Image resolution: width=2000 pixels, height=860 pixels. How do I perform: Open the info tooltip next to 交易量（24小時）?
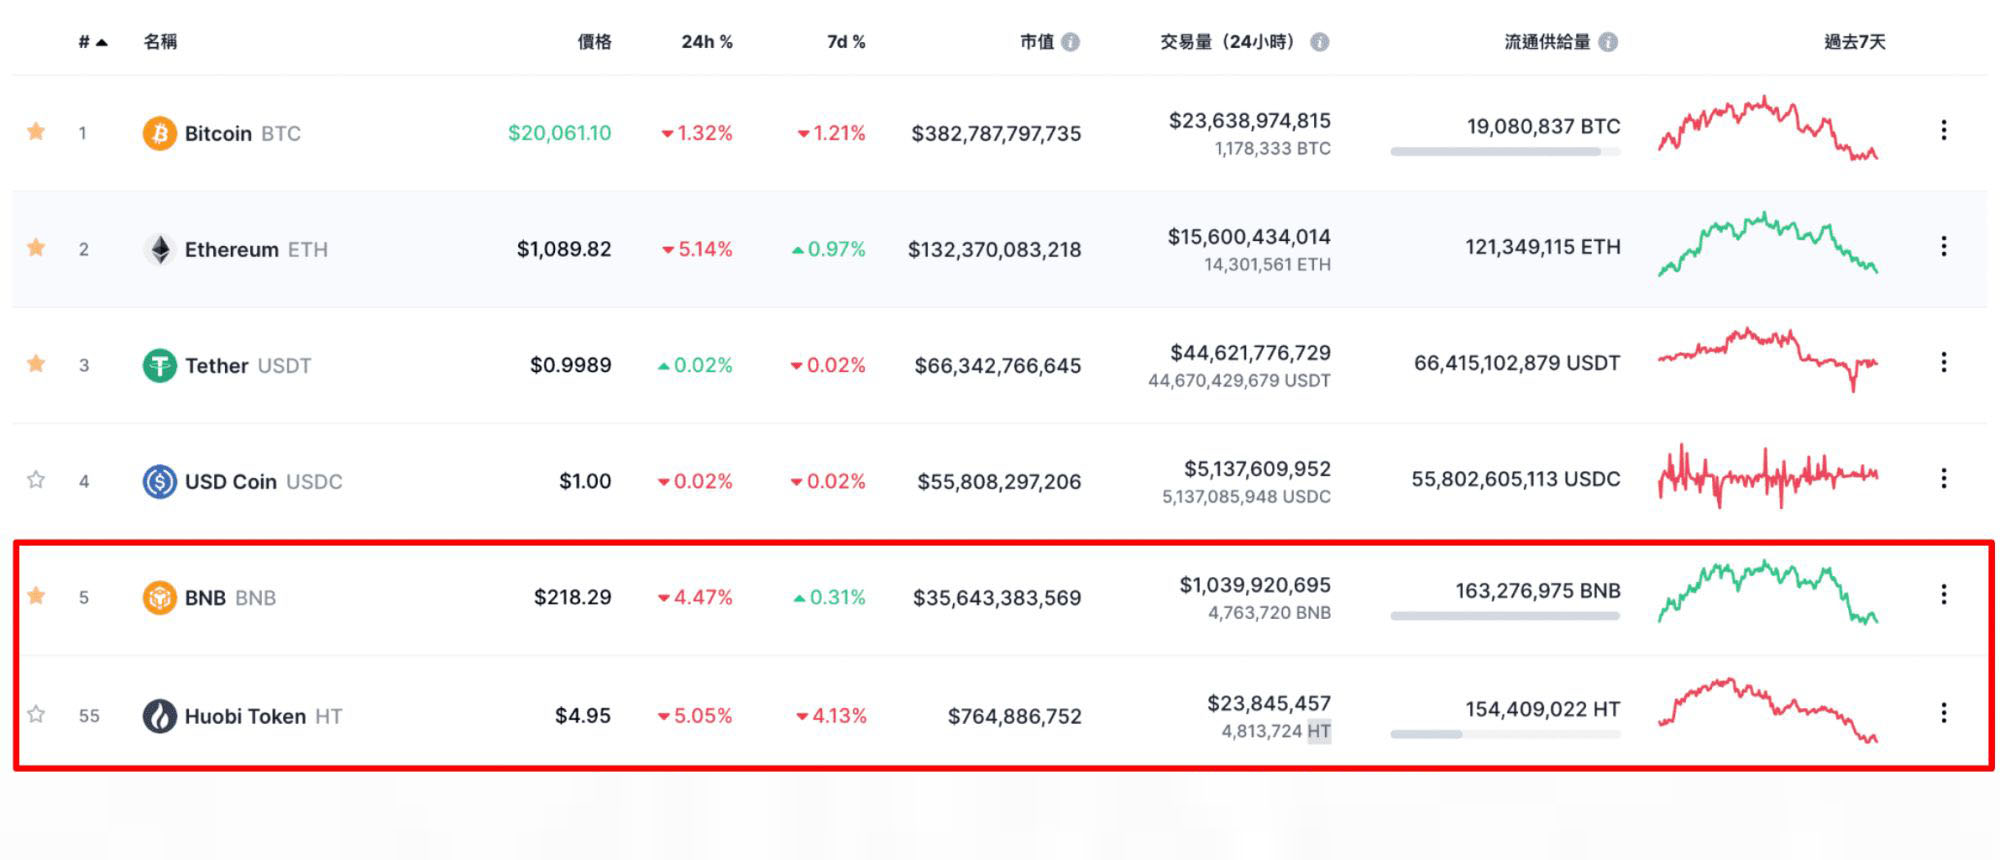[1319, 42]
